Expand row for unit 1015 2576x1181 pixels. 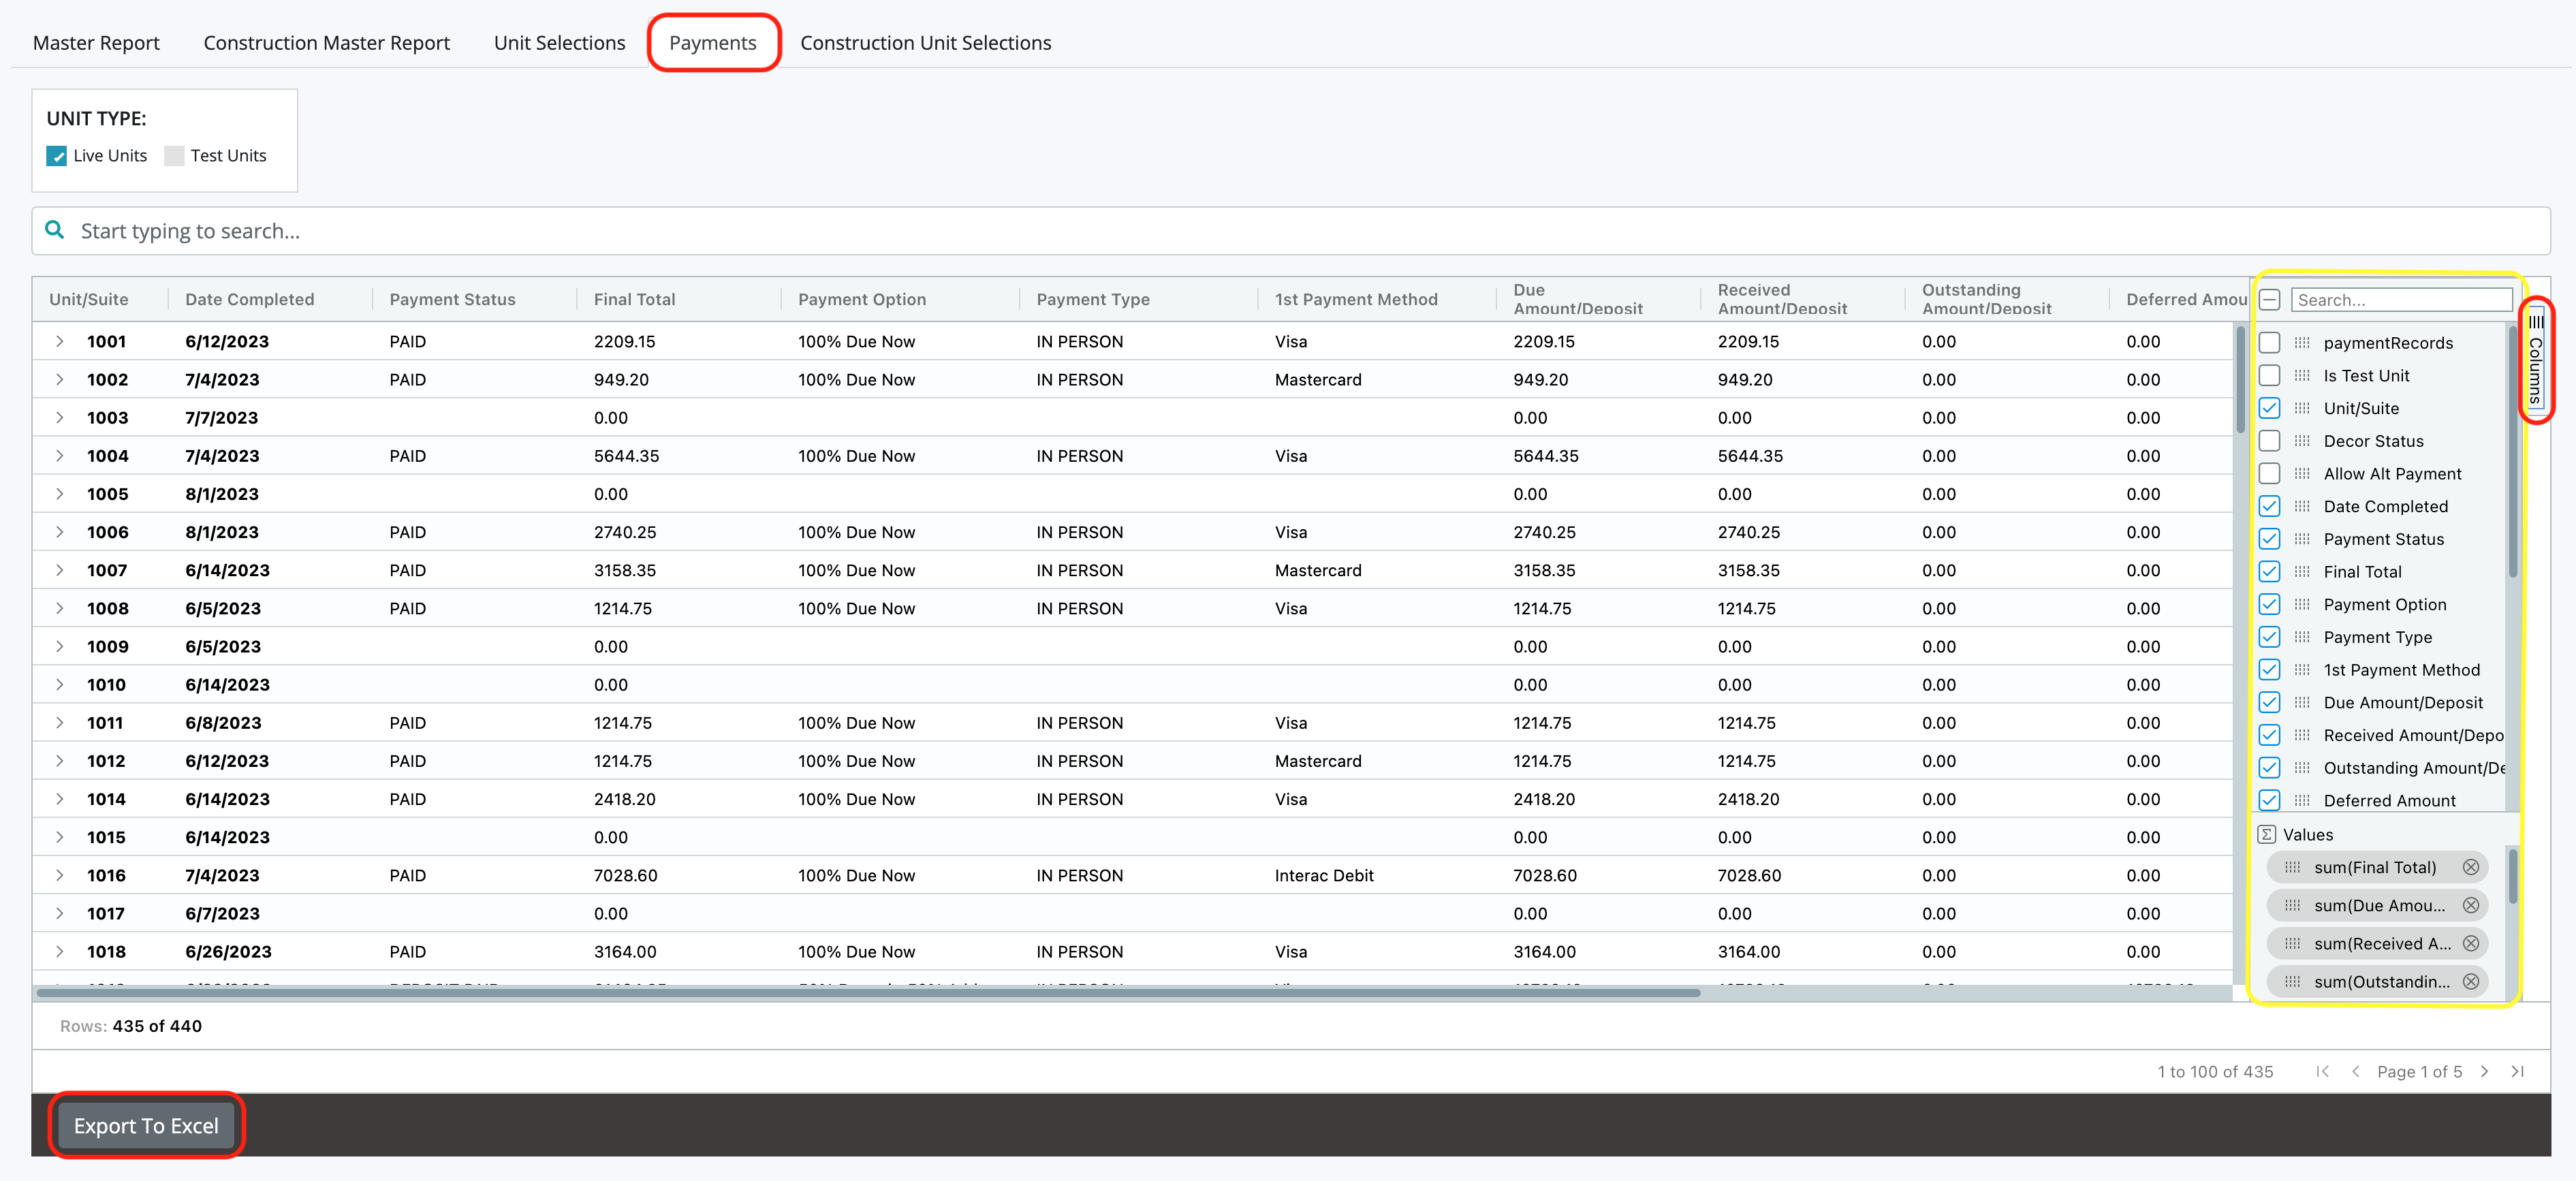60,837
